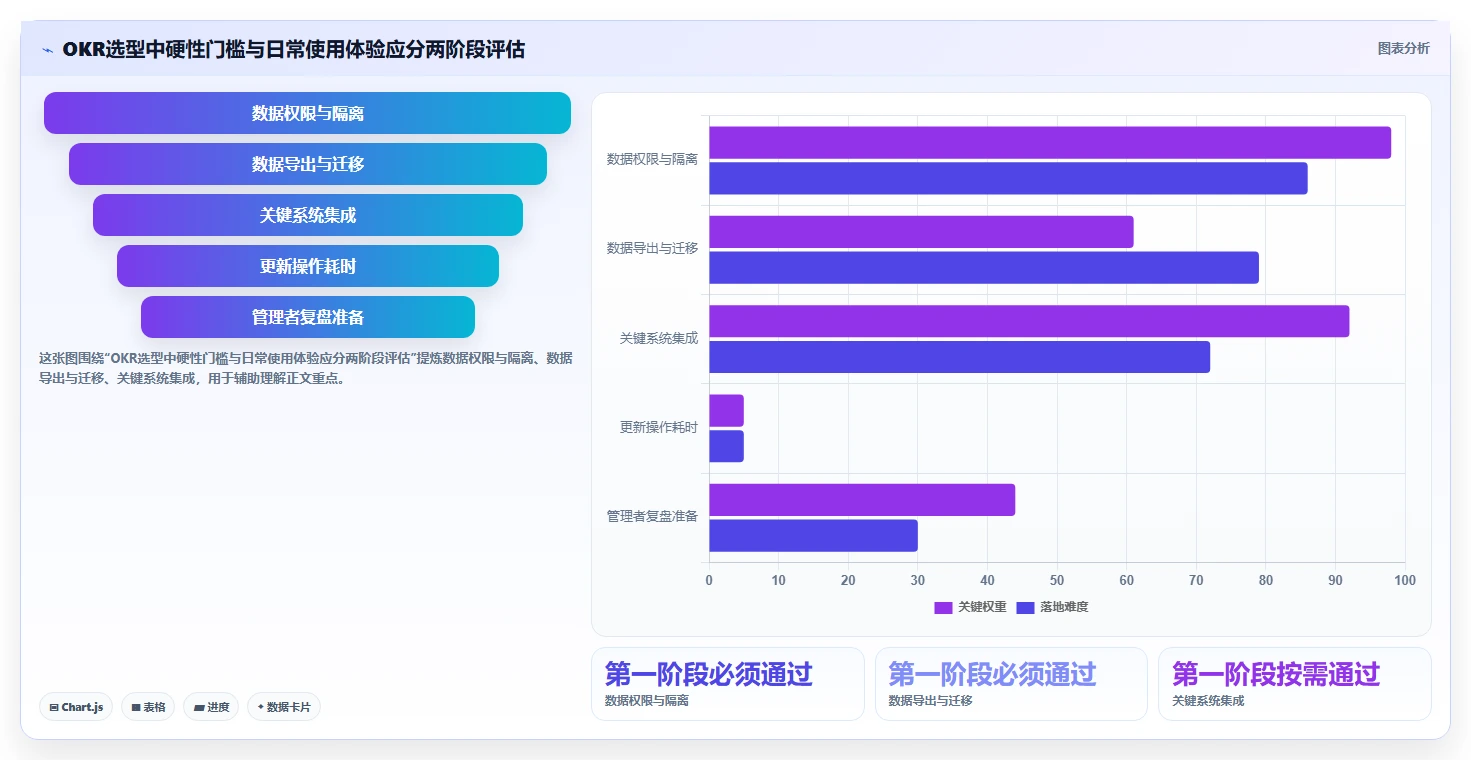Click the blue 落地难度 bar for 关键系统集成
This screenshot has width=1471, height=760.
pos(960,357)
